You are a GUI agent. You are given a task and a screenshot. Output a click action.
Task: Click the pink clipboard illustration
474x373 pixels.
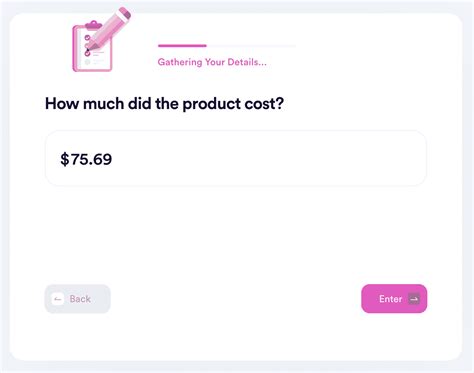92,47
